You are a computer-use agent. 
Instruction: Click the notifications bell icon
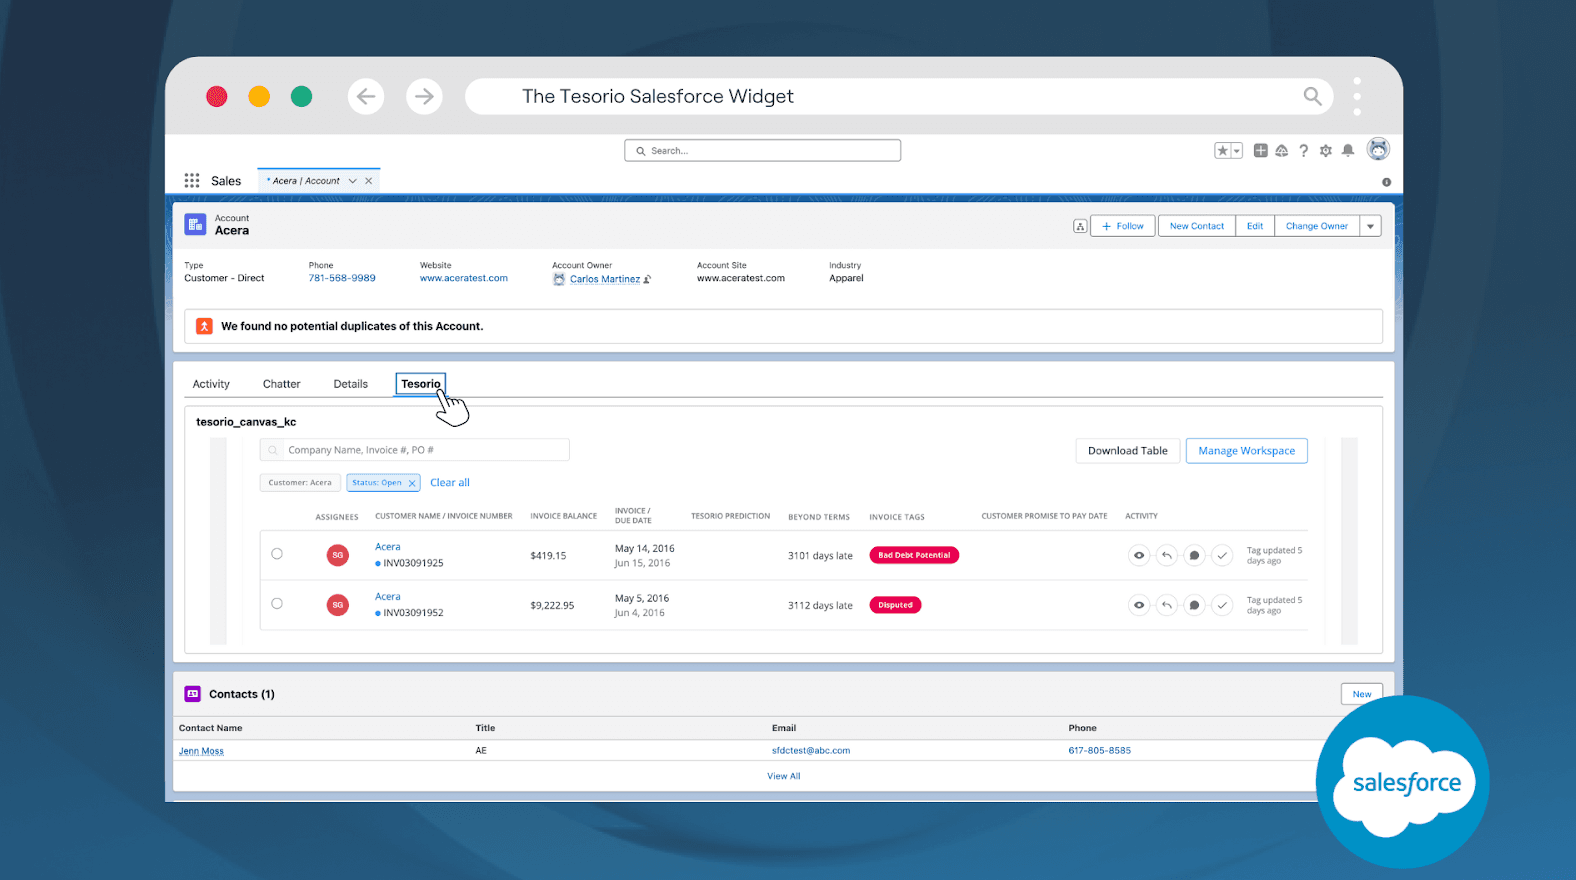[x=1348, y=151]
